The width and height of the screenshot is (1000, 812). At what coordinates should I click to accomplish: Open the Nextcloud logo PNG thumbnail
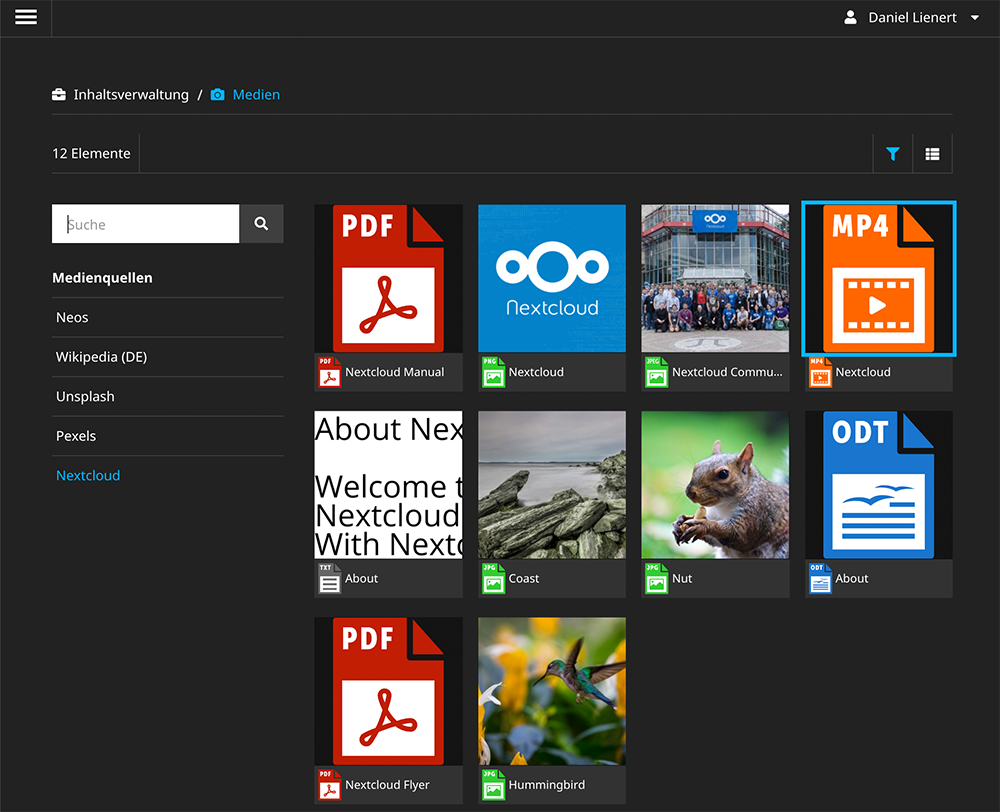pos(552,278)
